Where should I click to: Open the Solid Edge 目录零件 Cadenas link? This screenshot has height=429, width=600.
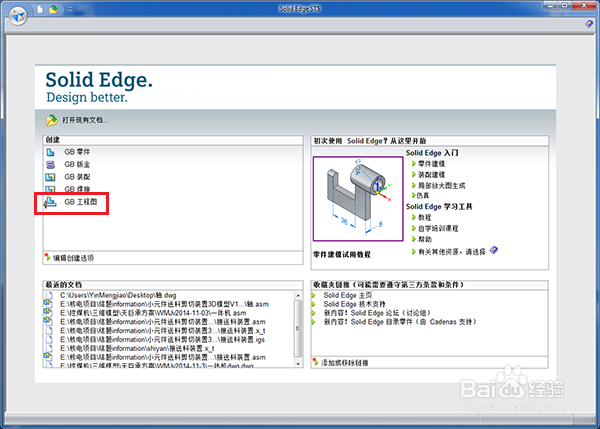pyautogui.click(x=400, y=322)
